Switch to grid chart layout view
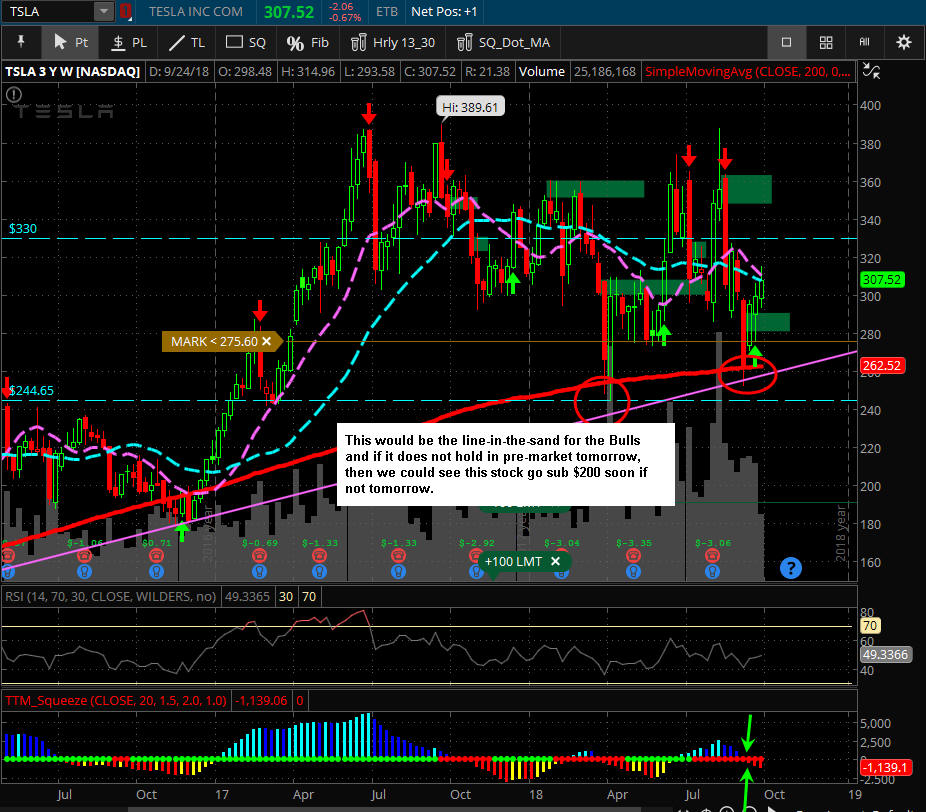 click(826, 43)
